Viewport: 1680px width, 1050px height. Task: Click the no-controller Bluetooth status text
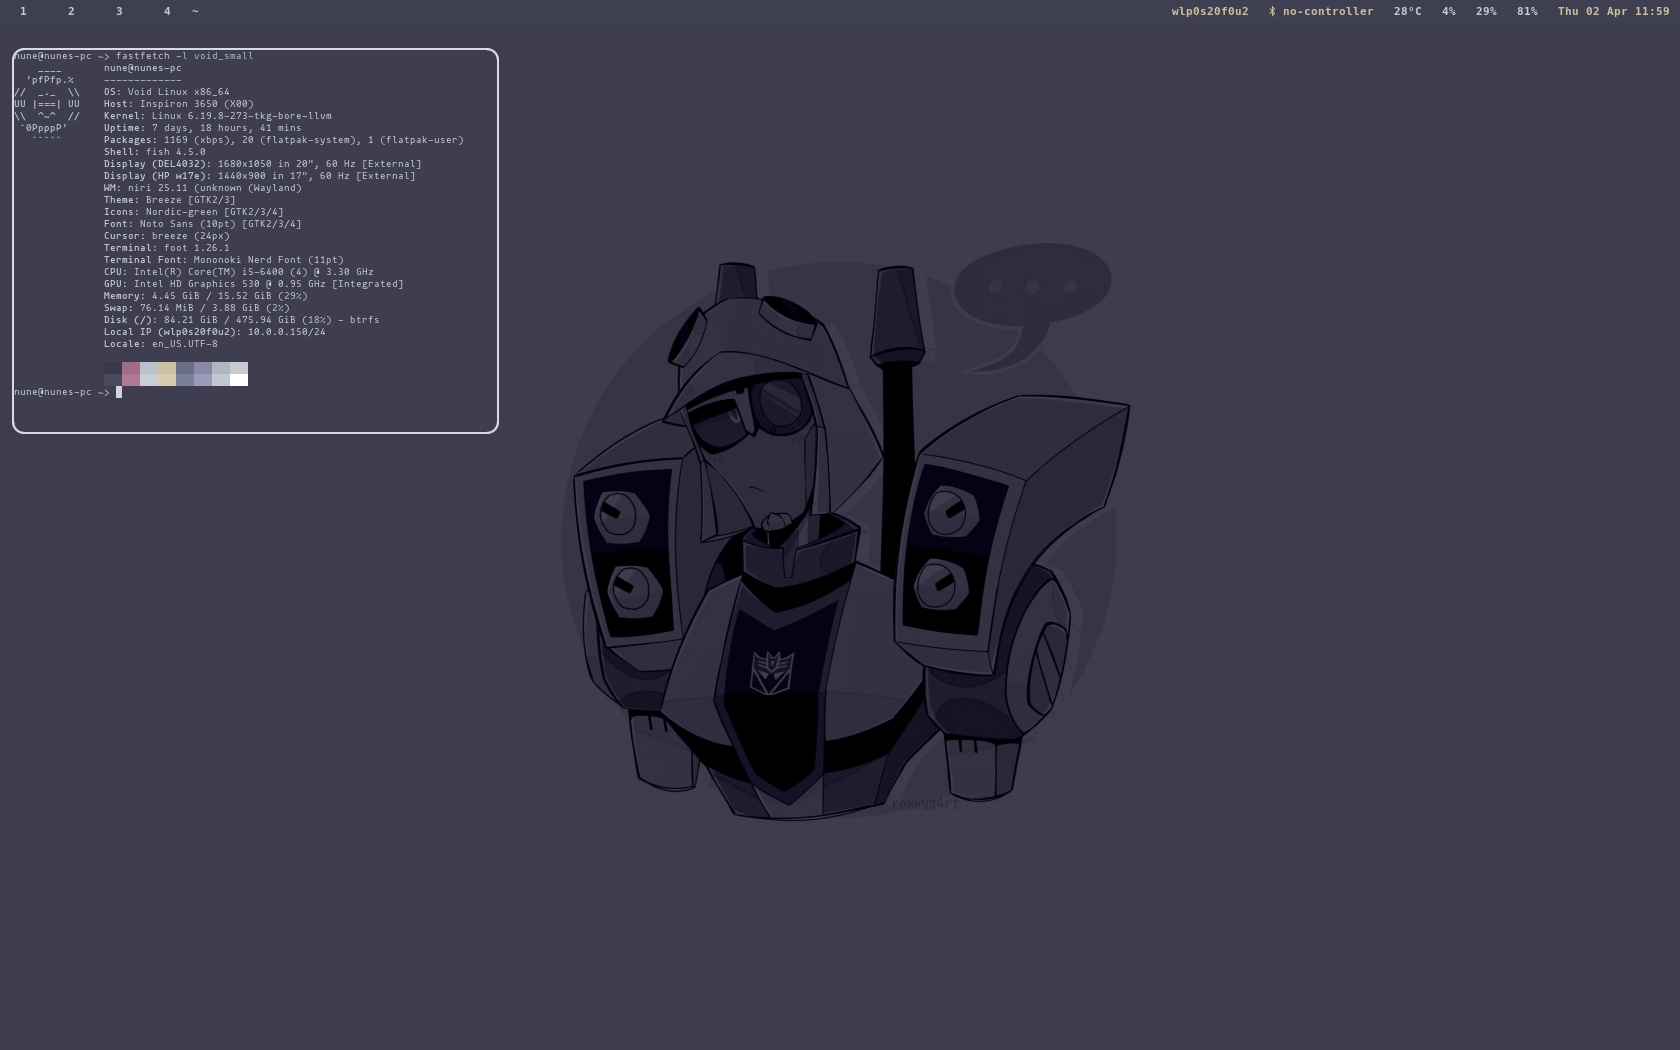tap(1328, 11)
